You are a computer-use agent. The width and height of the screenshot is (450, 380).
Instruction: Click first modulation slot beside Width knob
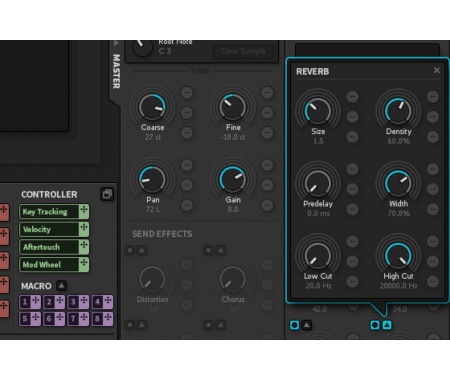coord(433,169)
